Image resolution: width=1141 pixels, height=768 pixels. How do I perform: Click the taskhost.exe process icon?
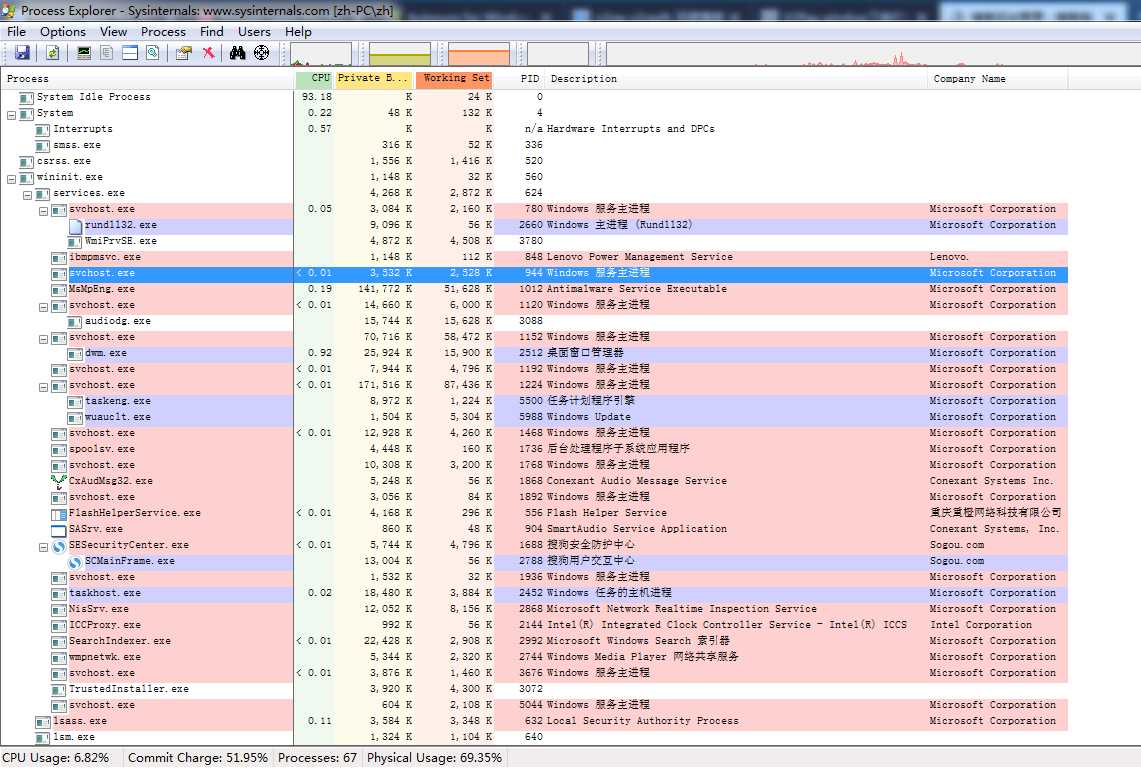(59, 594)
